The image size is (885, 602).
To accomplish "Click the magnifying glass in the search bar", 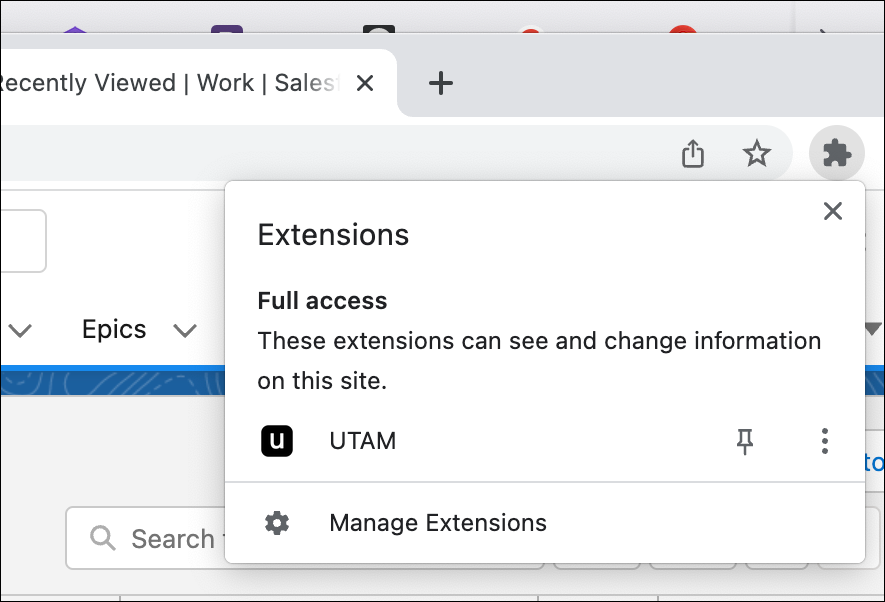I will coord(101,538).
